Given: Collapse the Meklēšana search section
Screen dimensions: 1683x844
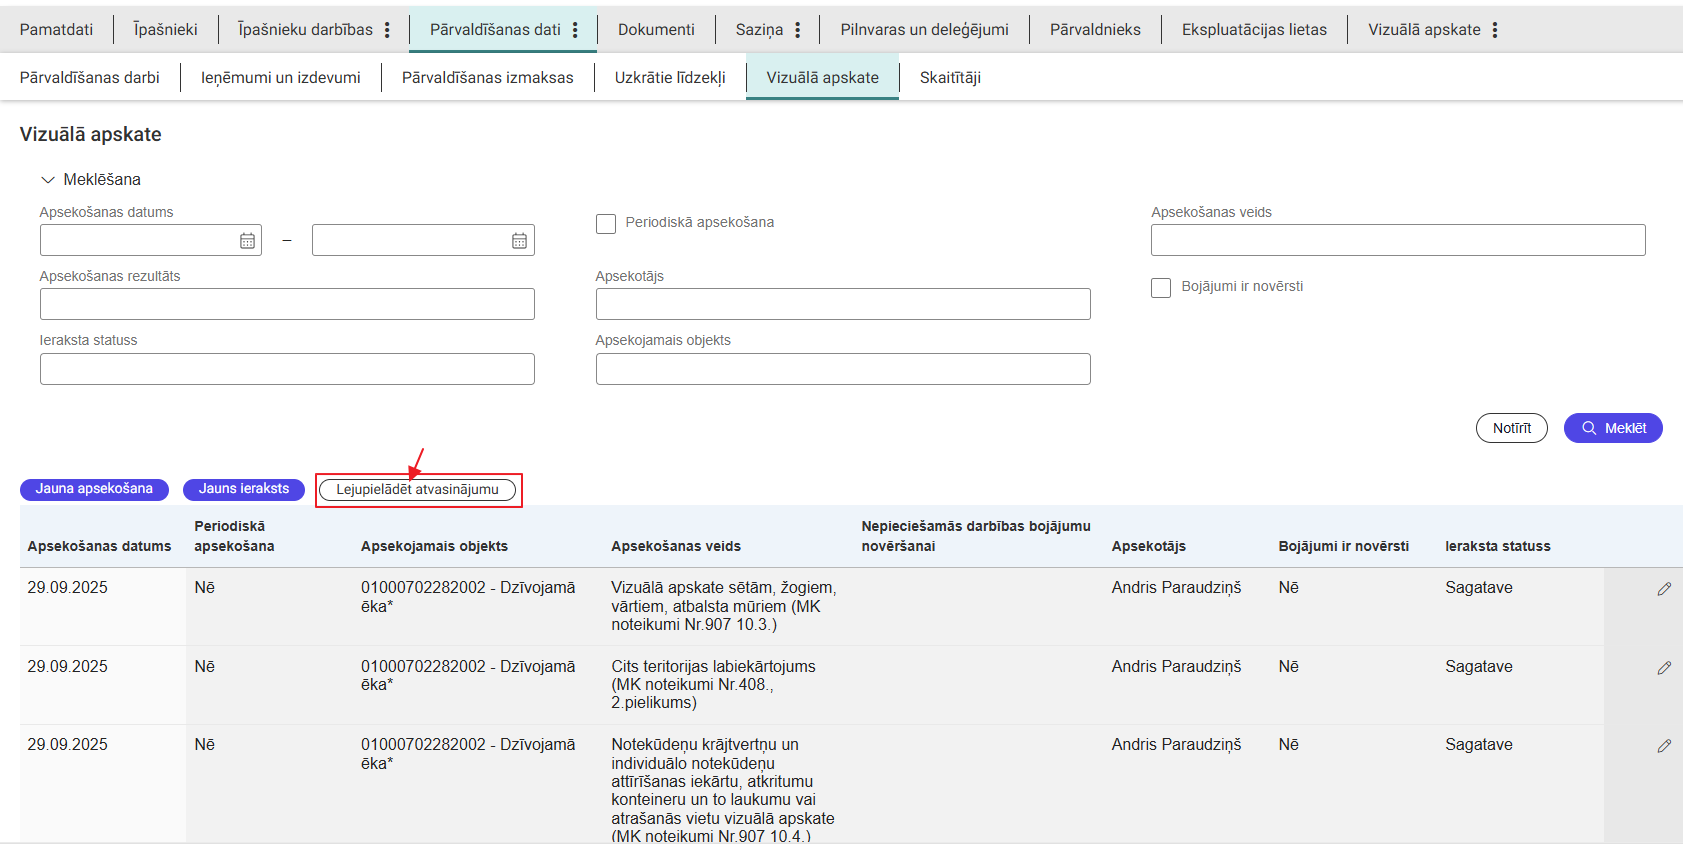Looking at the screenshot, I should click(x=47, y=180).
